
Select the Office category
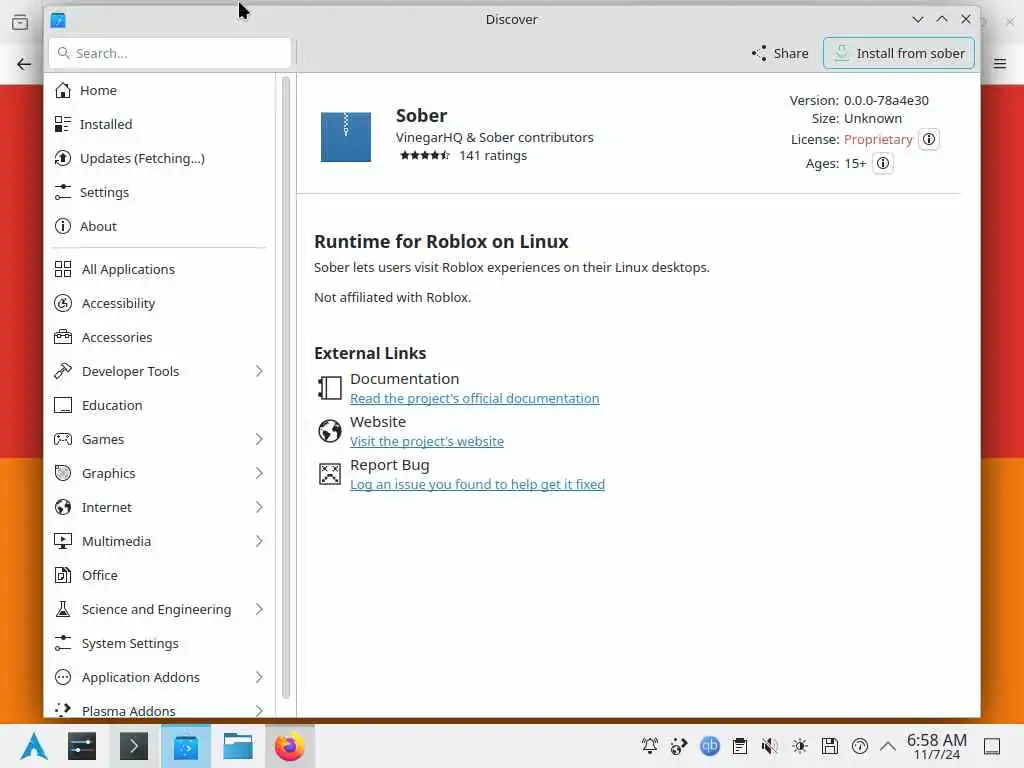pos(160,575)
